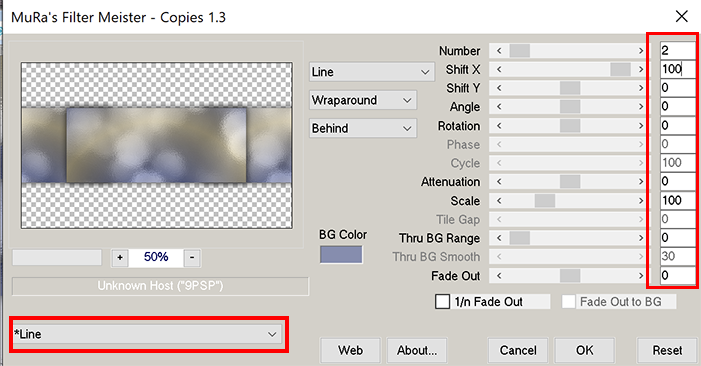Screen dimensions: 701x366
Task: Open the Web button link
Action: click(x=350, y=350)
